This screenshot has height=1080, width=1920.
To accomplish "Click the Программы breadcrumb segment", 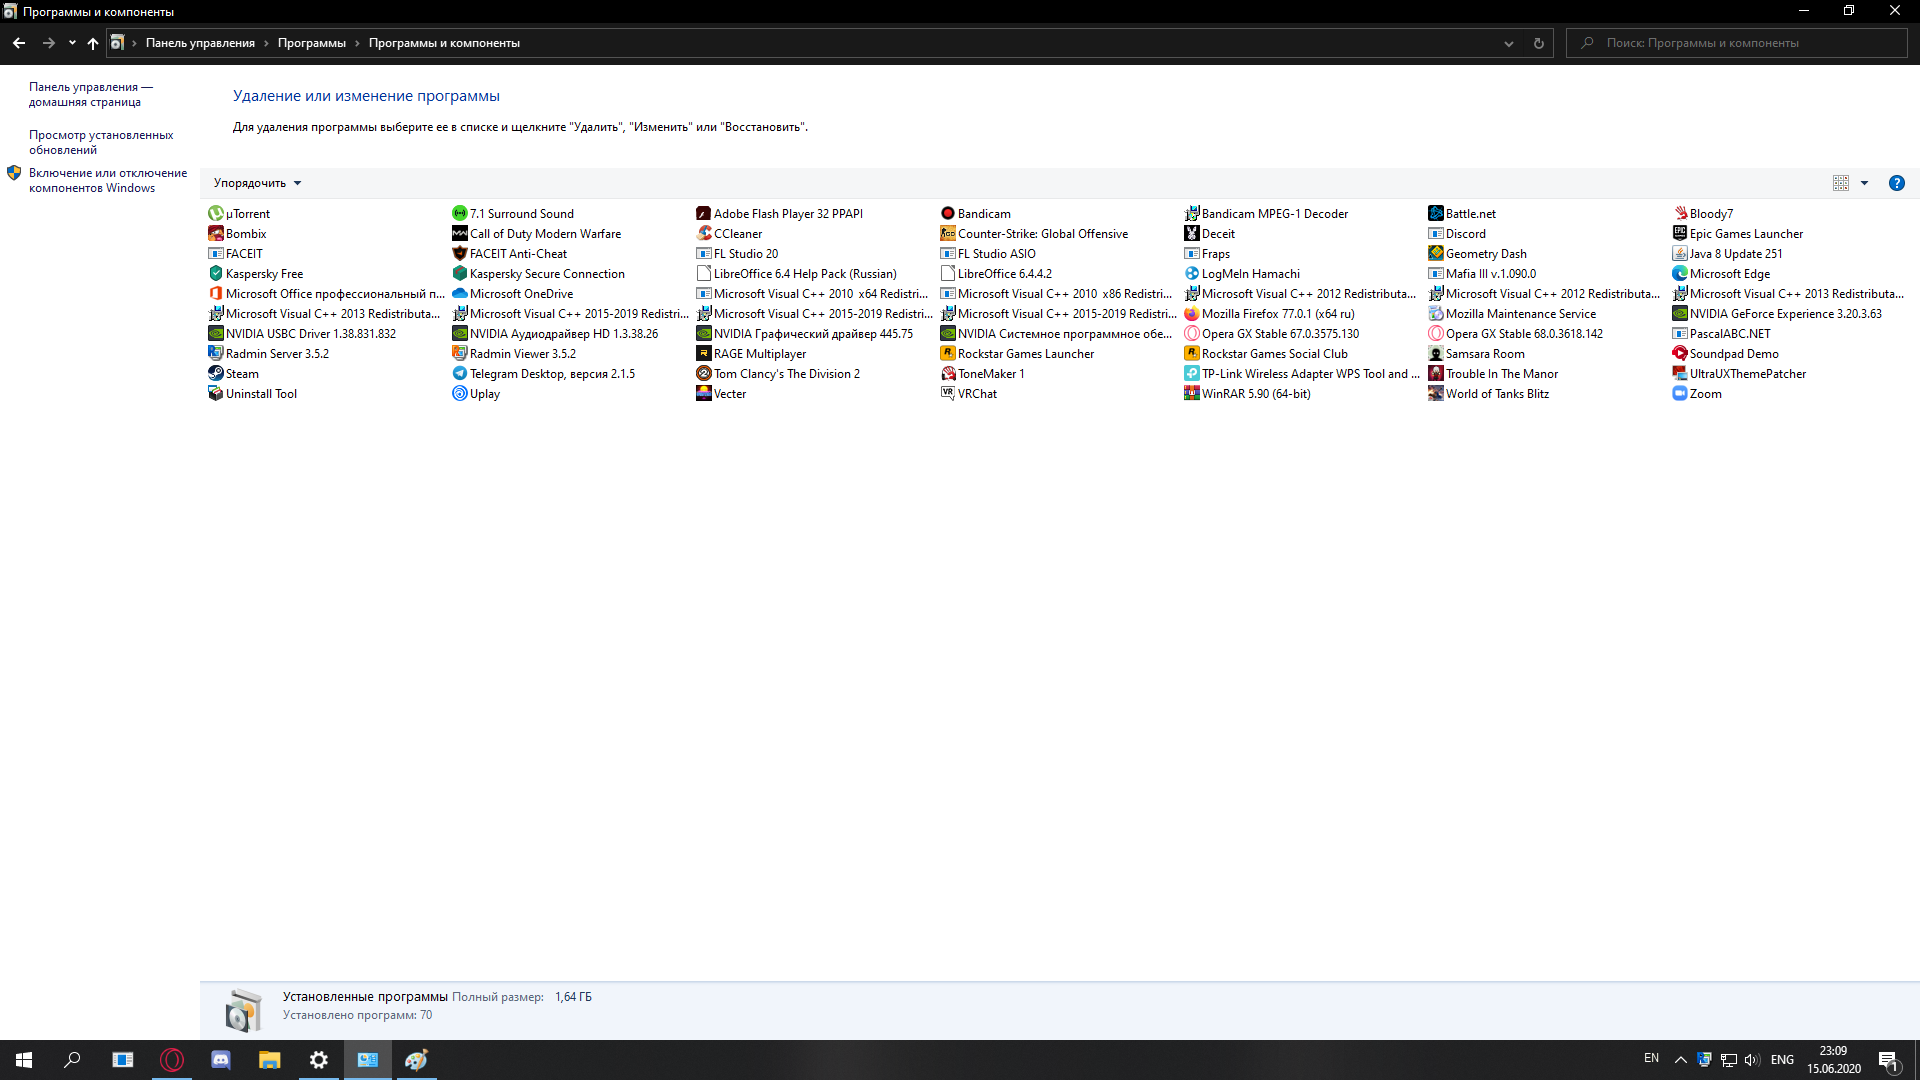I will coord(311,43).
